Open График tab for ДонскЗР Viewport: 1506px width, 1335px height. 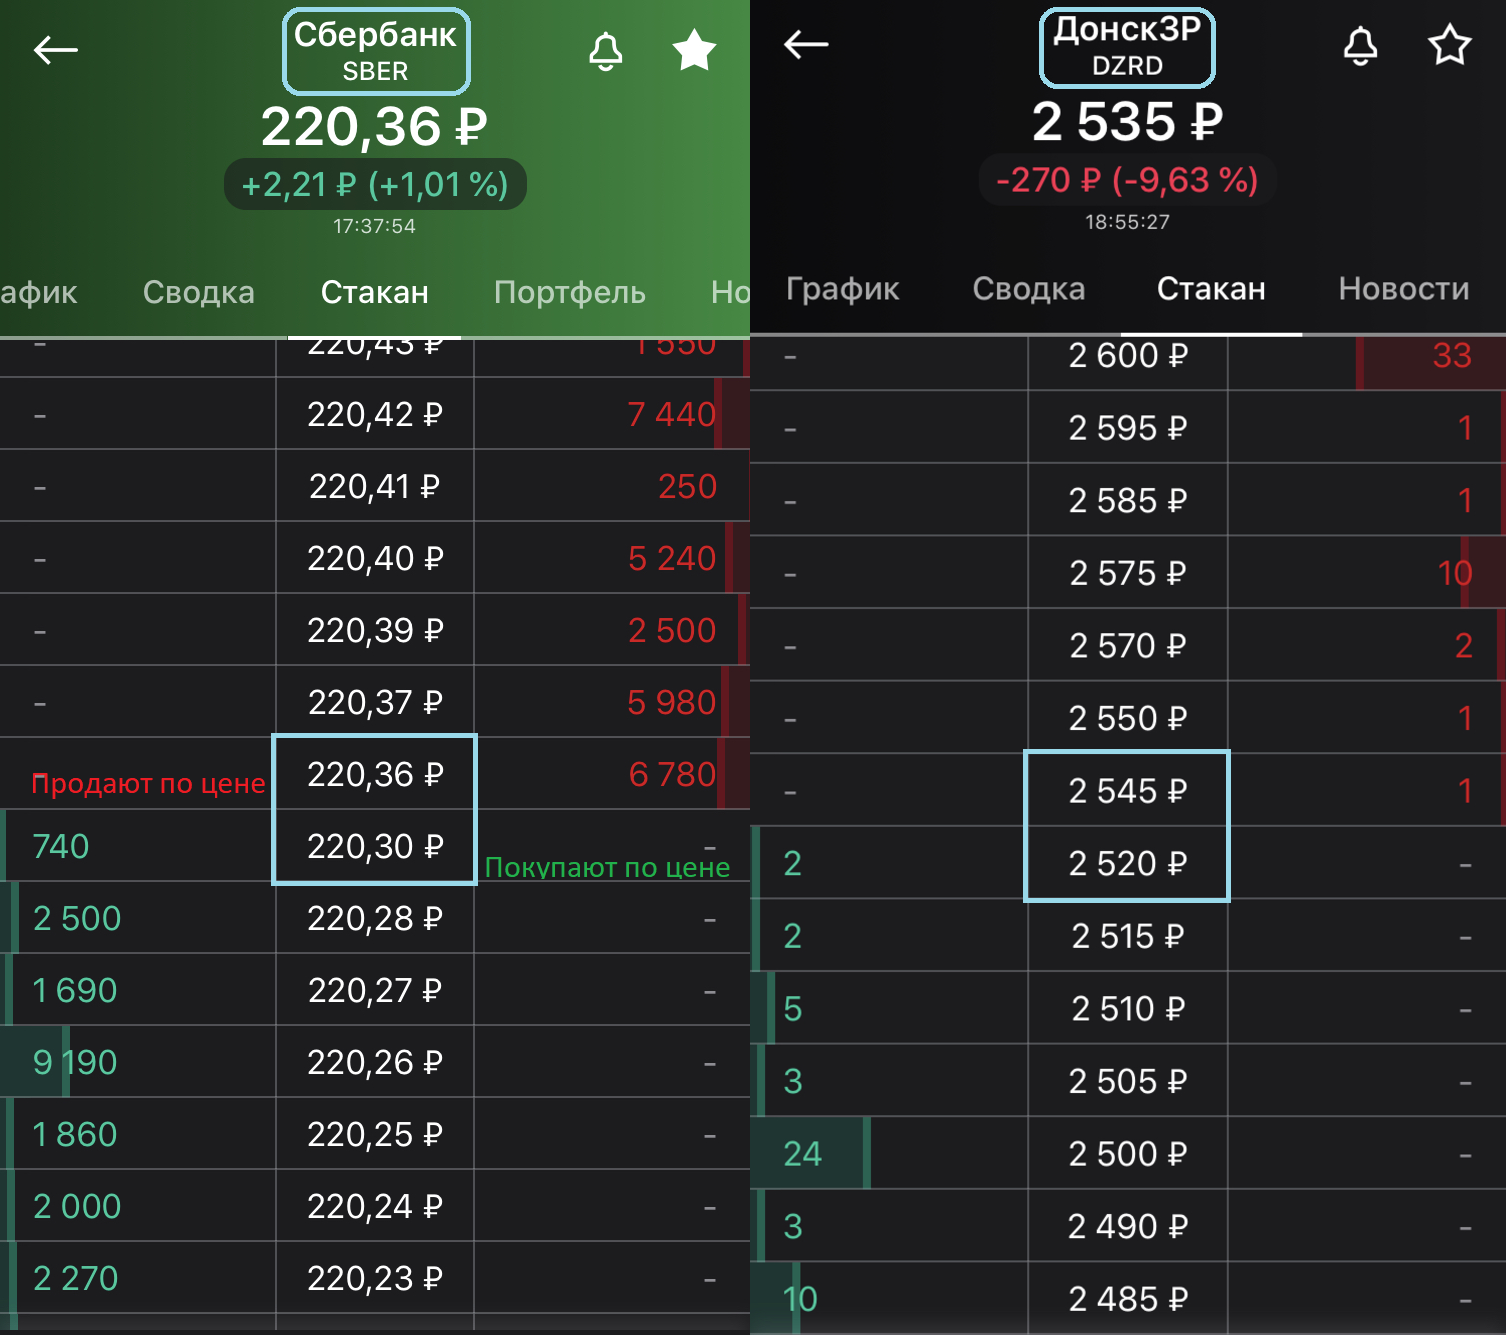coord(842,289)
